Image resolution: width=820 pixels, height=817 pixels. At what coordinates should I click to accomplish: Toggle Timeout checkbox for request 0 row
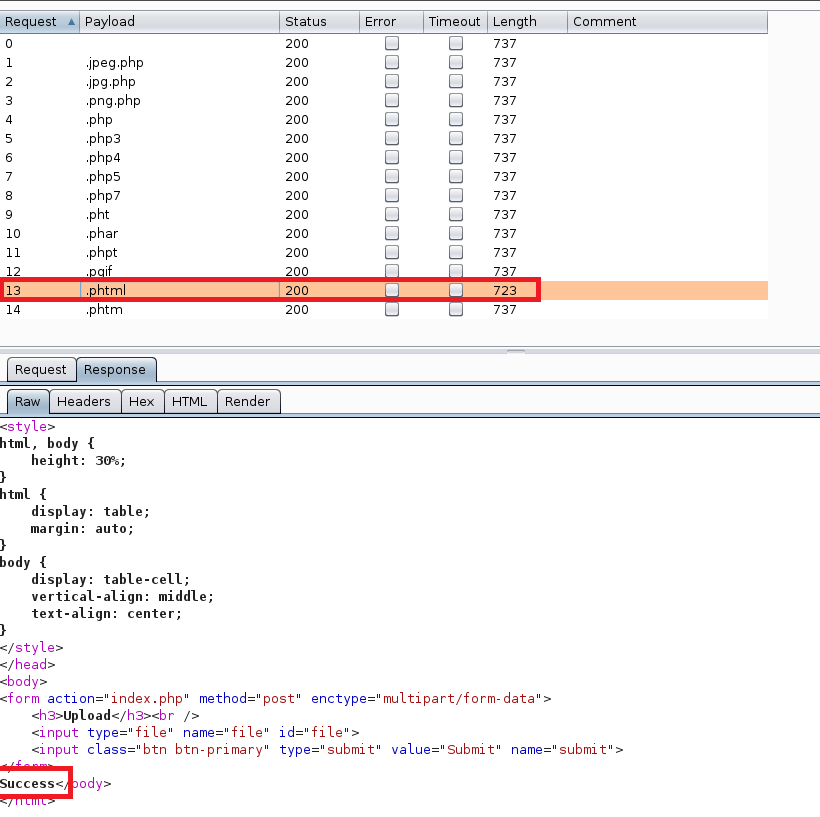coord(456,43)
